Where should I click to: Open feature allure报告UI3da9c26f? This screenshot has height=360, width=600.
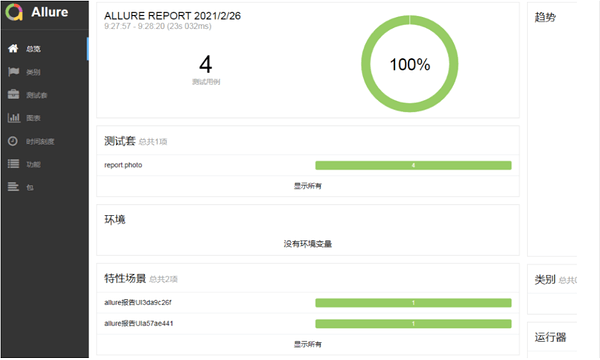tap(138, 303)
